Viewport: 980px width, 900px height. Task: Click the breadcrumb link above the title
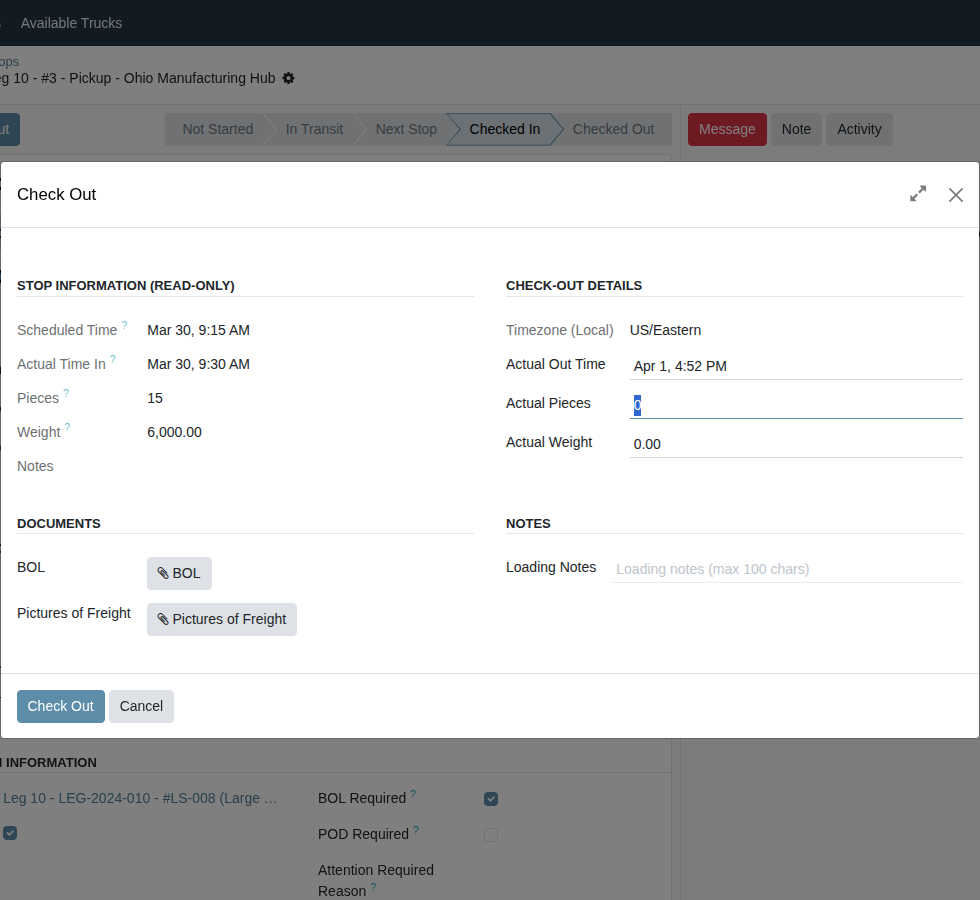tap(9, 62)
